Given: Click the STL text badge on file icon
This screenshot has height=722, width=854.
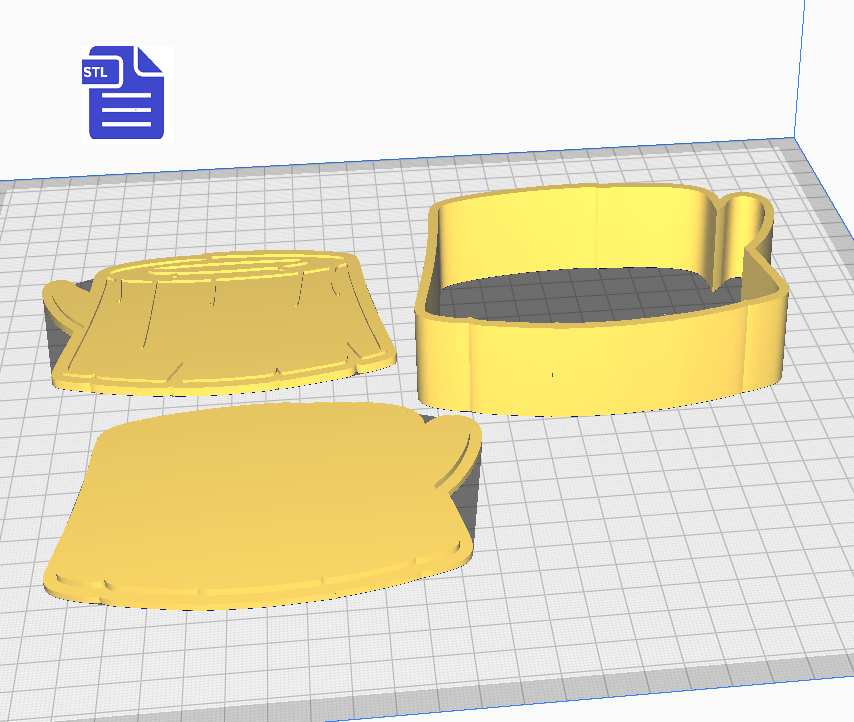Looking at the screenshot, I should click(x=97, y=72).
